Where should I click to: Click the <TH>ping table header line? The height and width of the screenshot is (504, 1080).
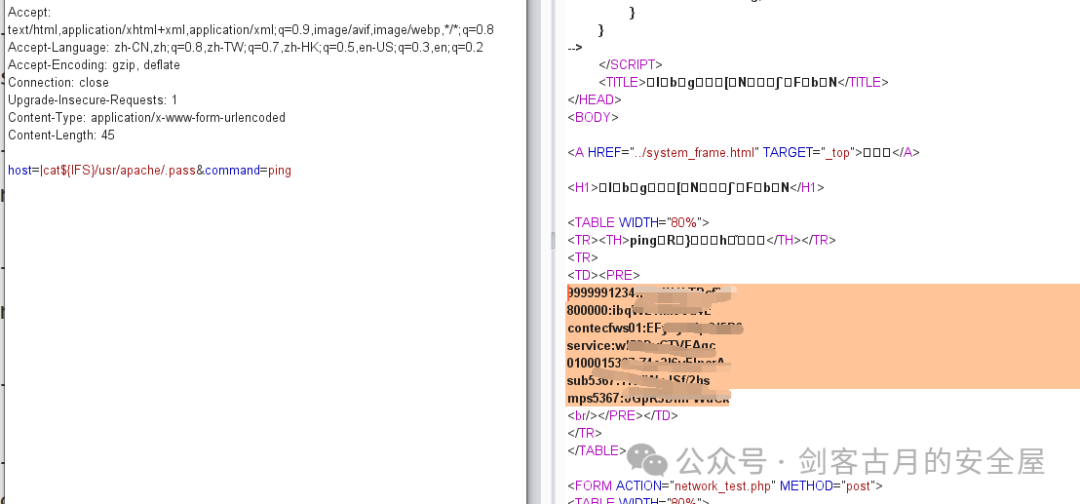(x=701, y=240)
